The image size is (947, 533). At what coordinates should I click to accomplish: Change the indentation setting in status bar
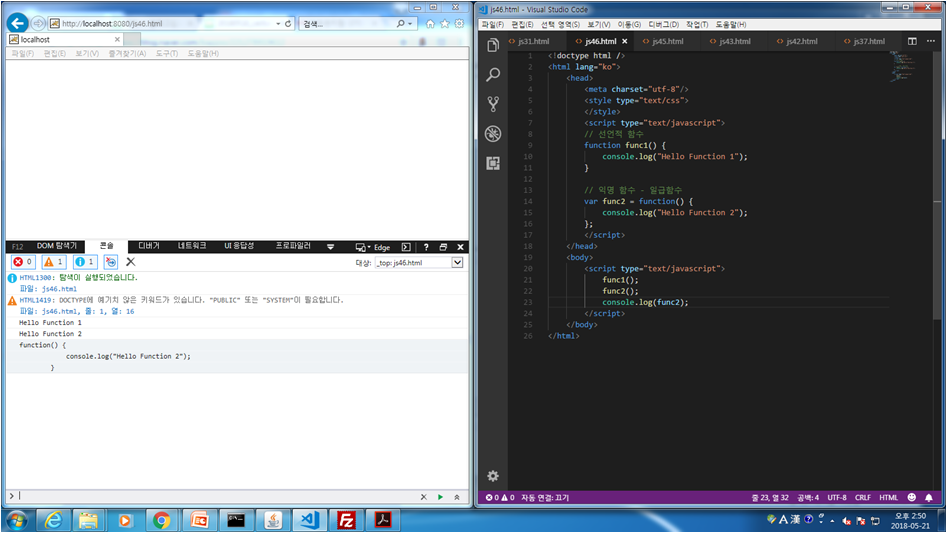point(808,497)
